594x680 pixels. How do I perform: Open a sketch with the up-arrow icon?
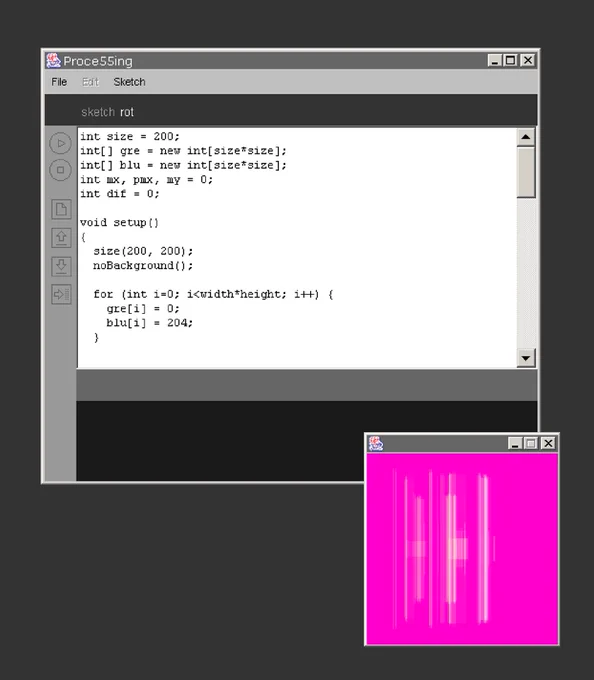(61, 238)
